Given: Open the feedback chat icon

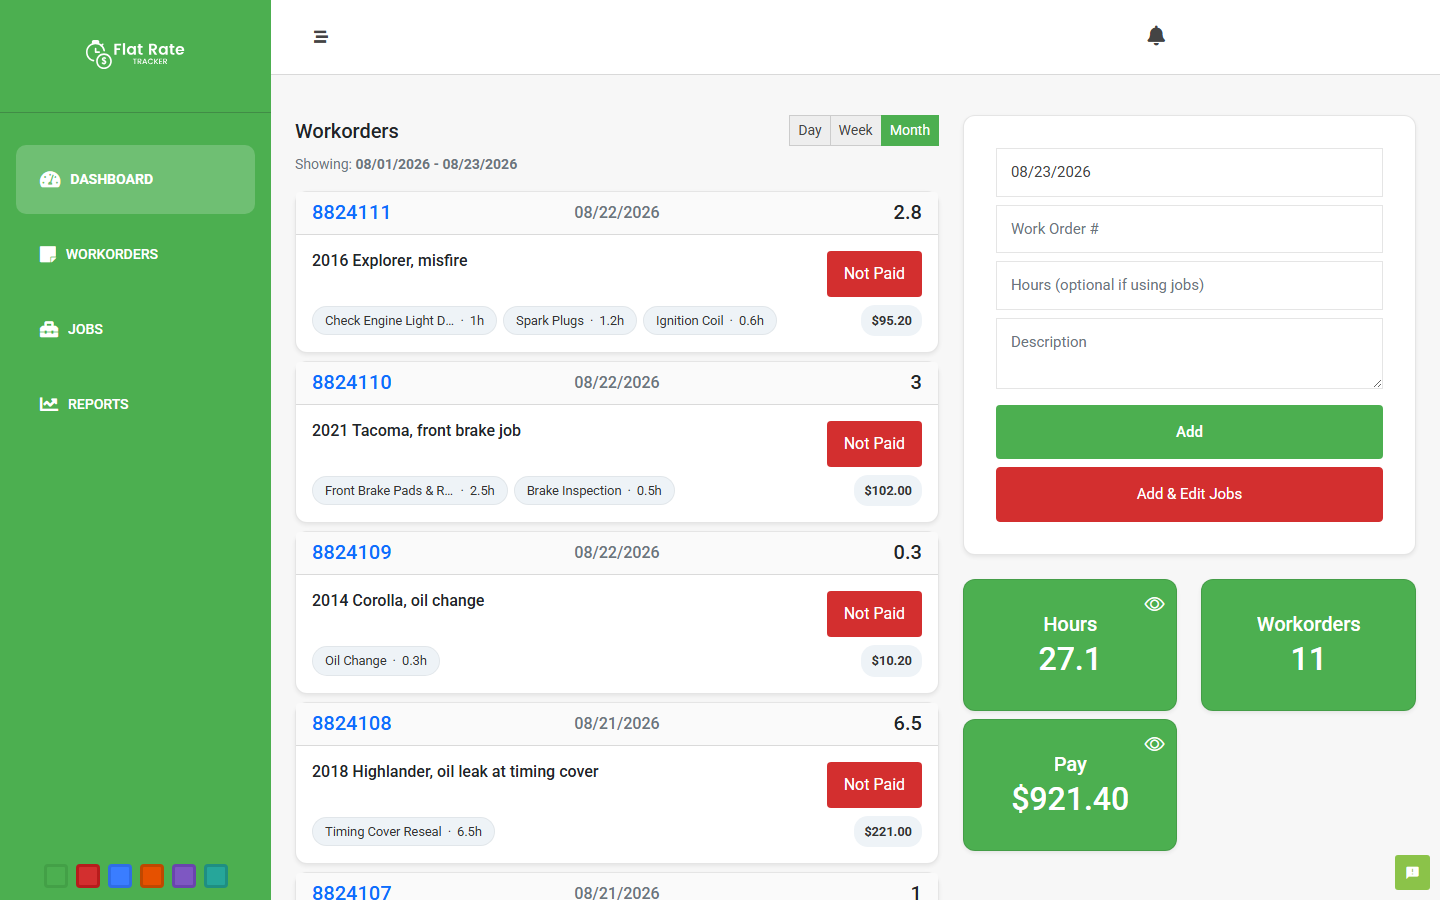Looking at the screenshot, I should coord(1412,872).
